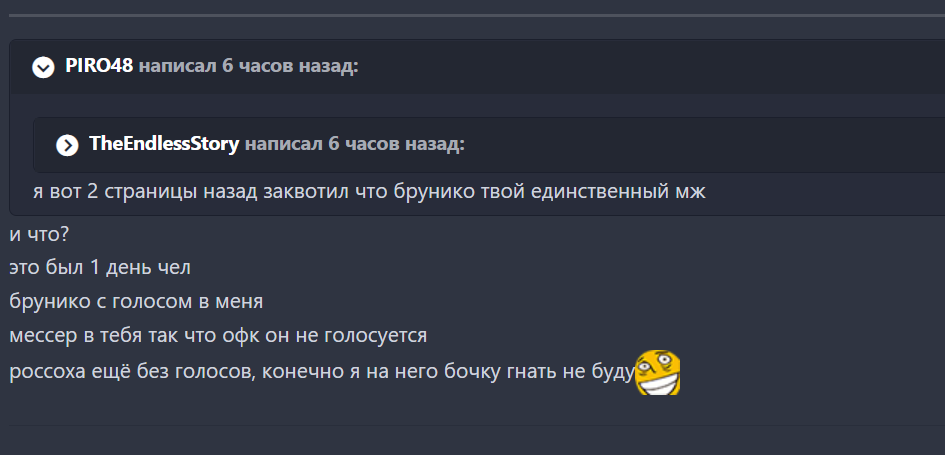Click the line 'брунико с голосом в меня'
945x455 pixels.
coord(136,301)
